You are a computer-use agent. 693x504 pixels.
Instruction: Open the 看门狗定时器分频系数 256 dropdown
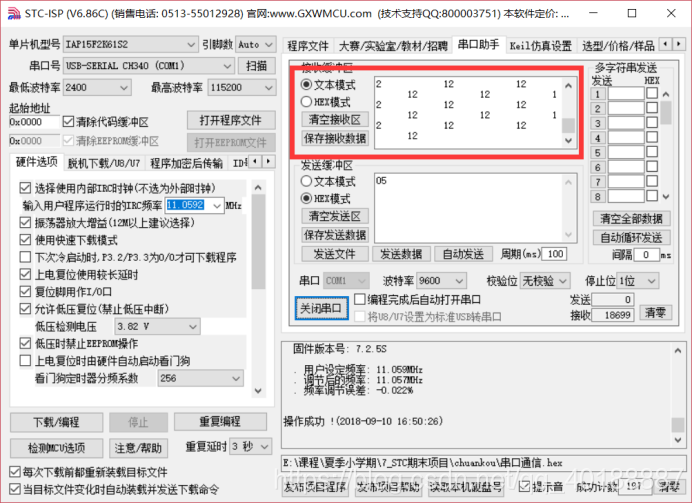pos(200,378)
